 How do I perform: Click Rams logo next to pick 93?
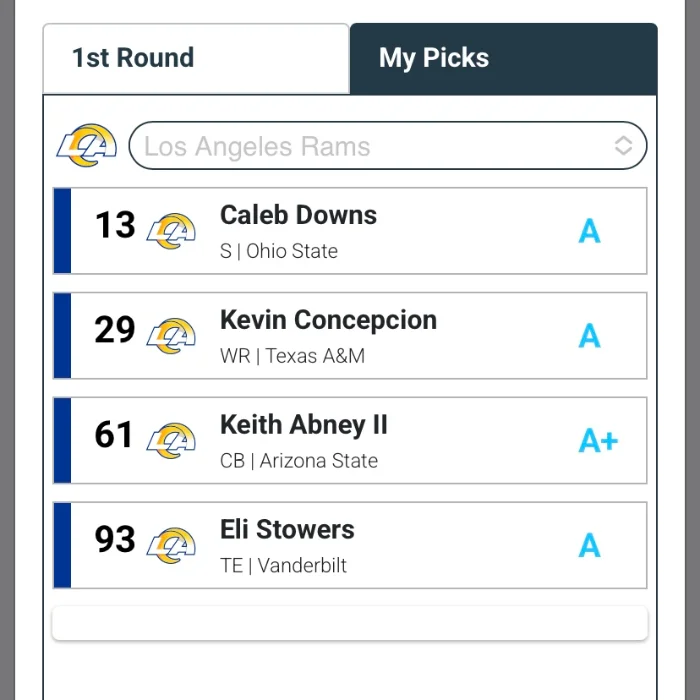171,546
